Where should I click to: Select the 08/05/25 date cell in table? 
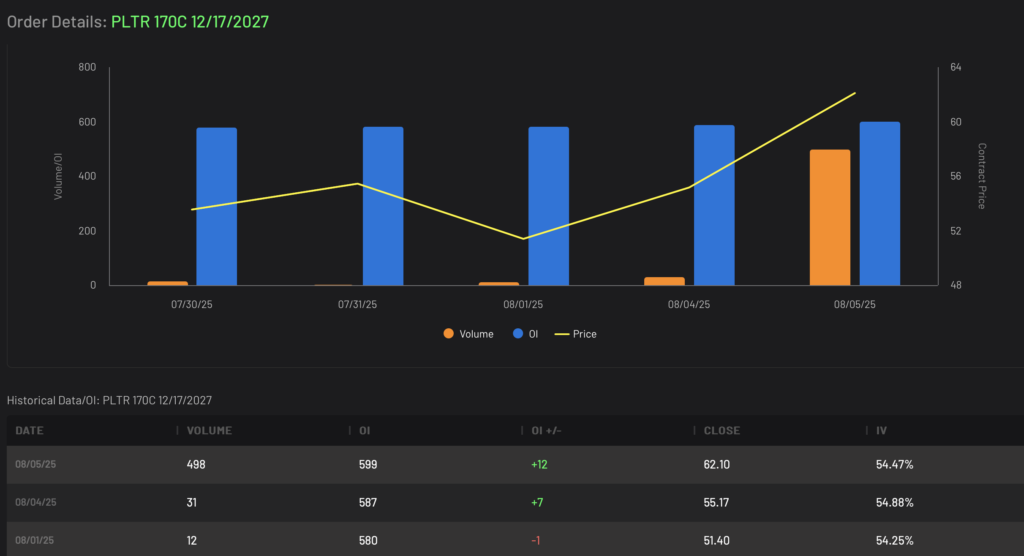click(36, 465)
